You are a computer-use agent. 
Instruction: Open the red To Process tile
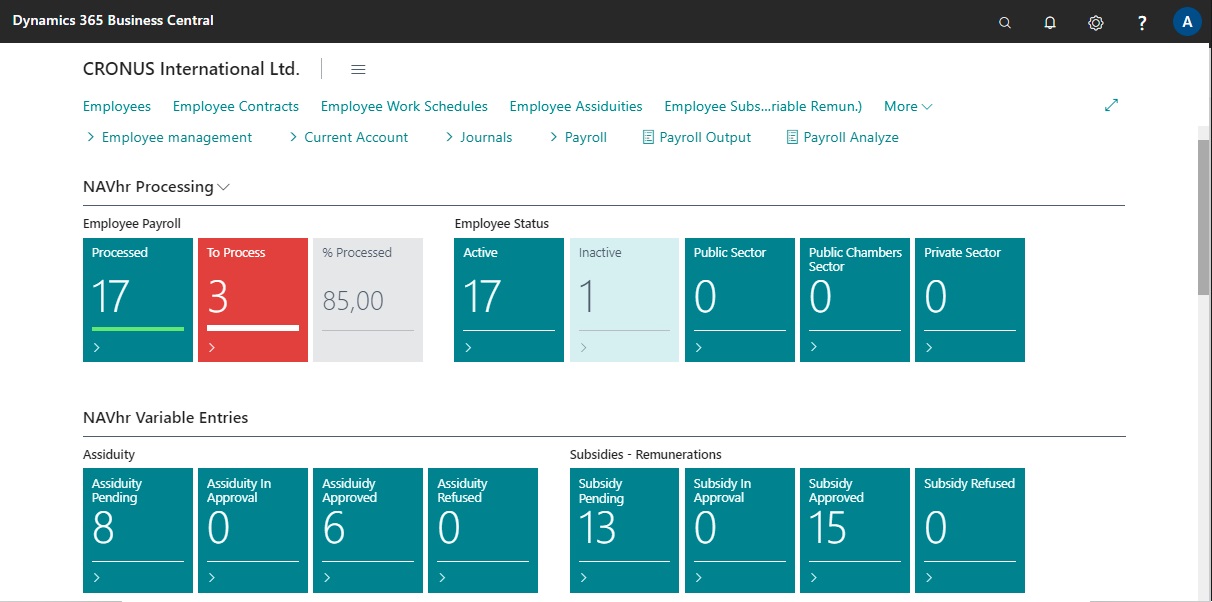pos(253,299)
